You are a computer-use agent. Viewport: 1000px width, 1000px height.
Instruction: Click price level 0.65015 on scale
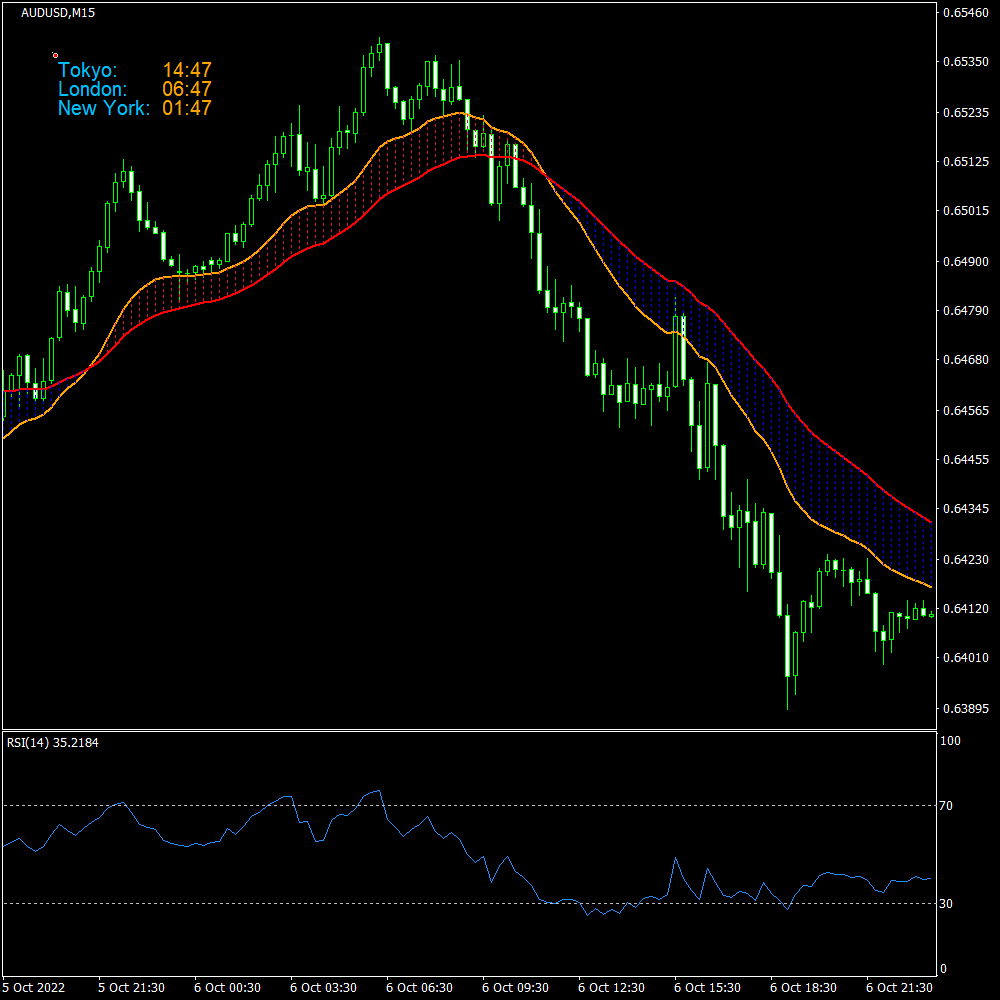coord(966,211)
